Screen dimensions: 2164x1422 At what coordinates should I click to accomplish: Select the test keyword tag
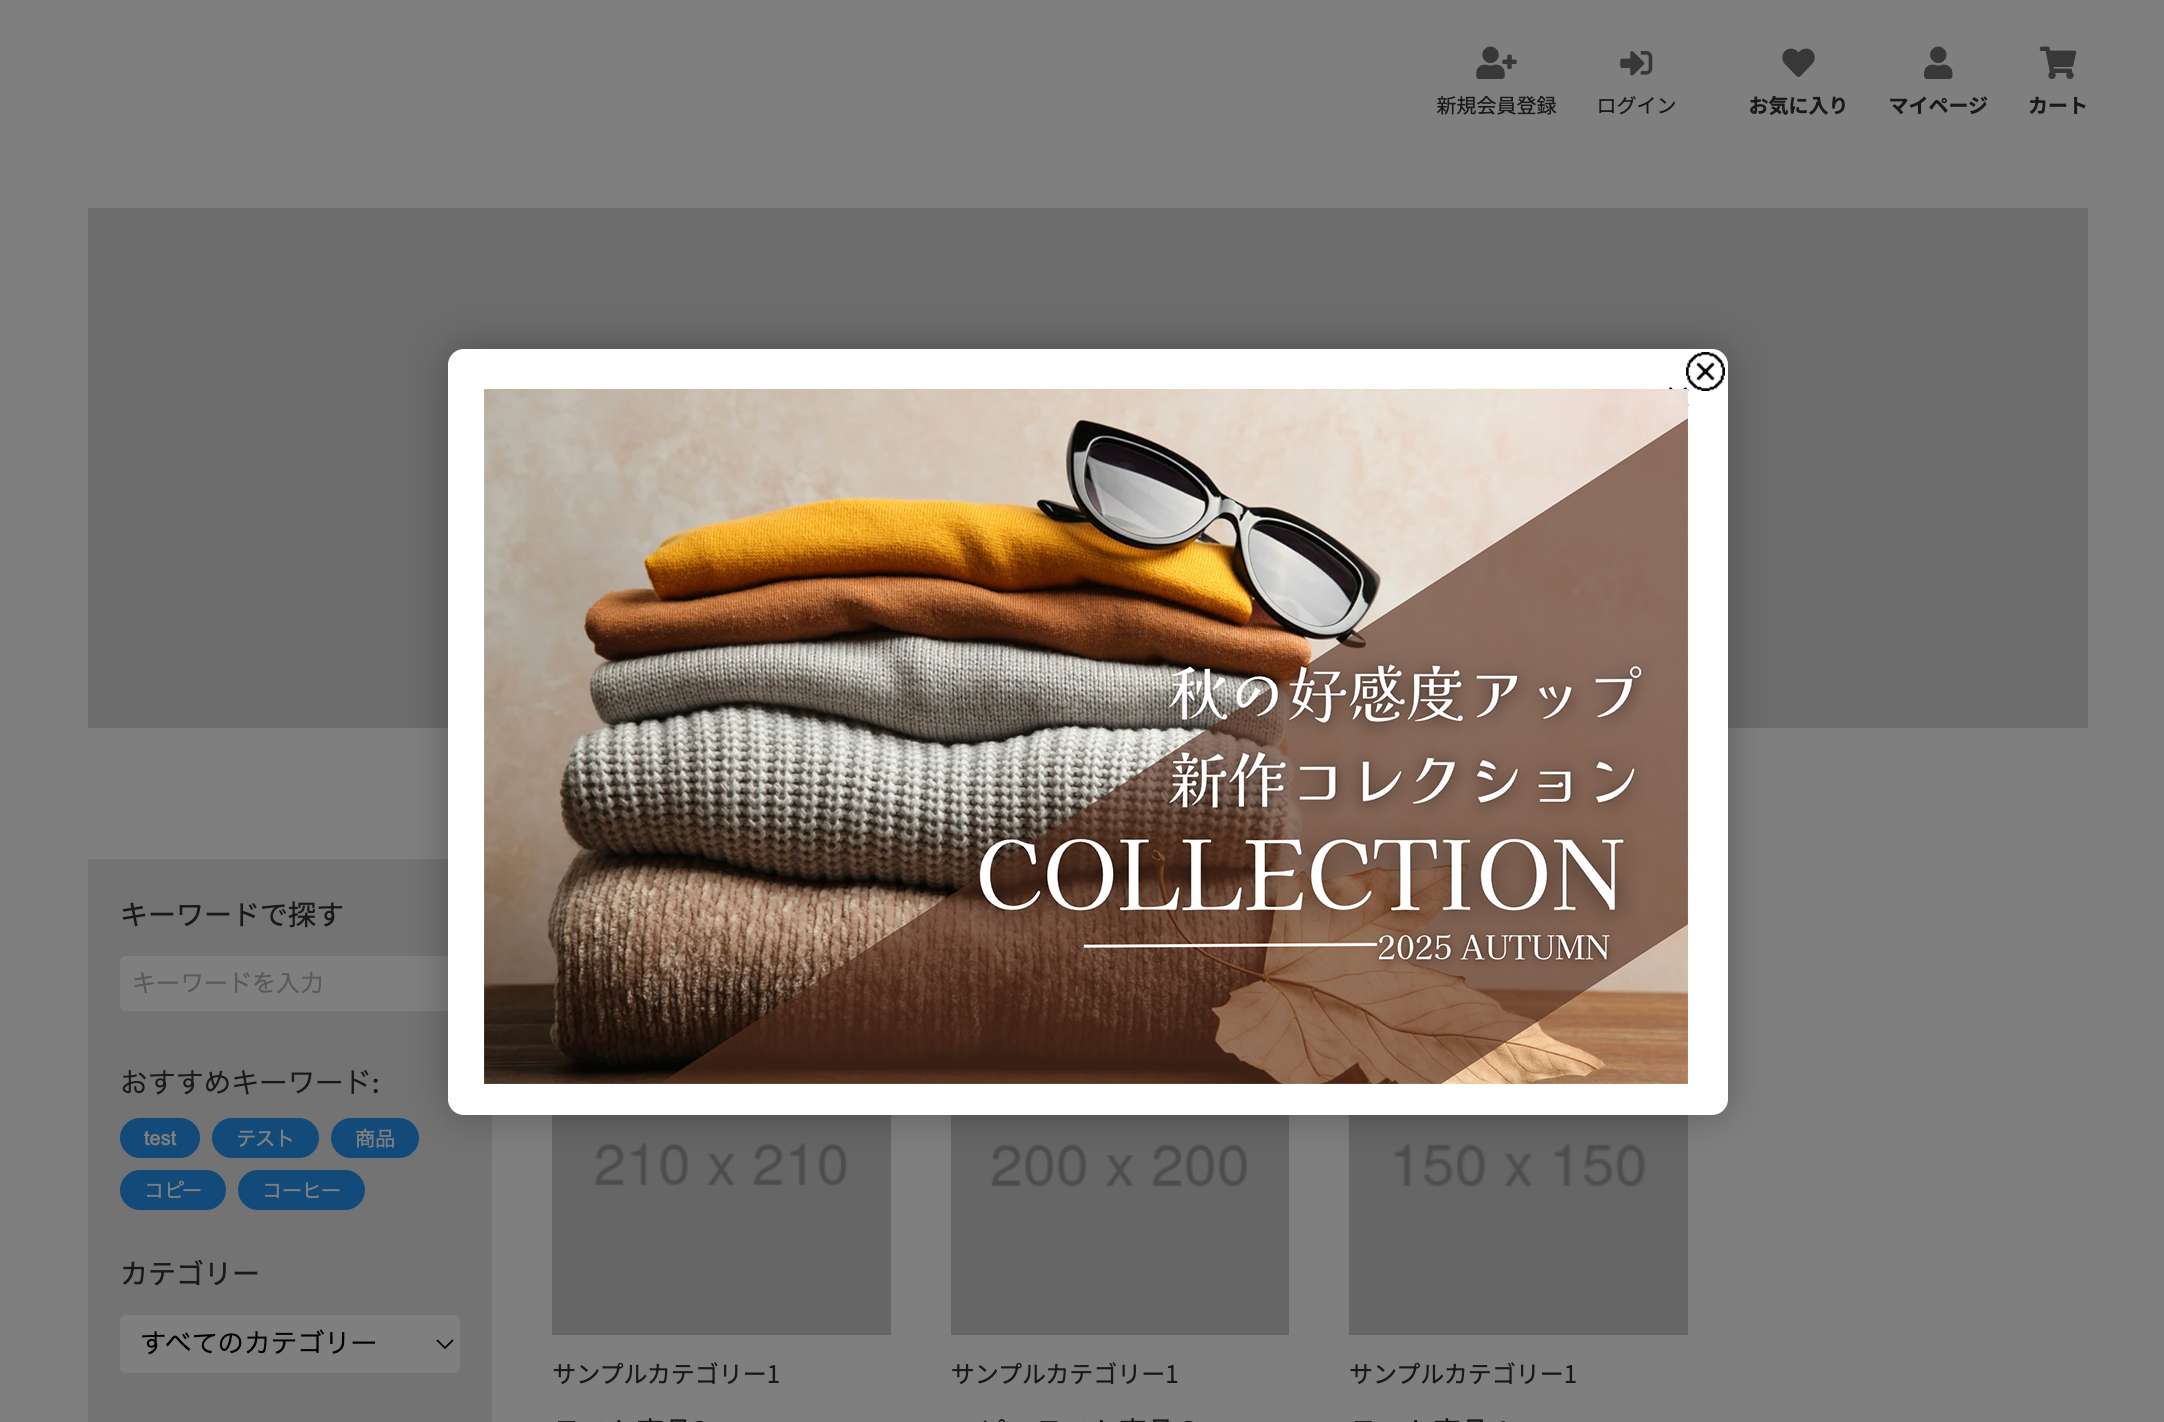click(x=160, y=1138)
